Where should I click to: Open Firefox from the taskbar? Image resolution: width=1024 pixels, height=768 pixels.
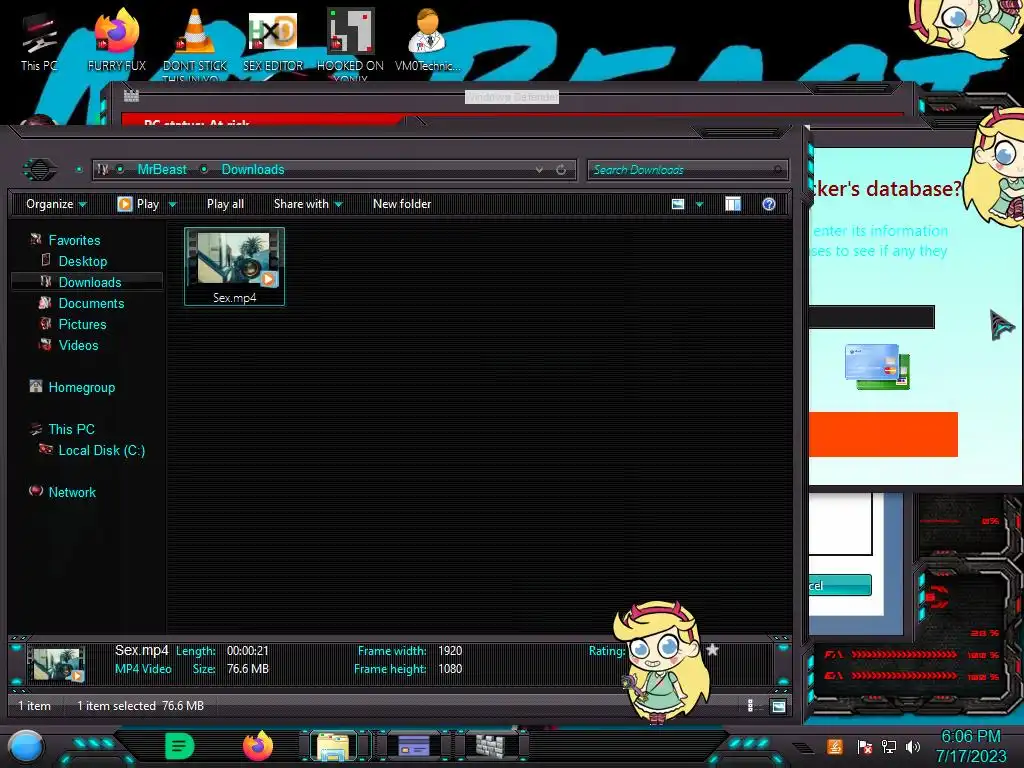pyautogui.click(x=258, y=746)
